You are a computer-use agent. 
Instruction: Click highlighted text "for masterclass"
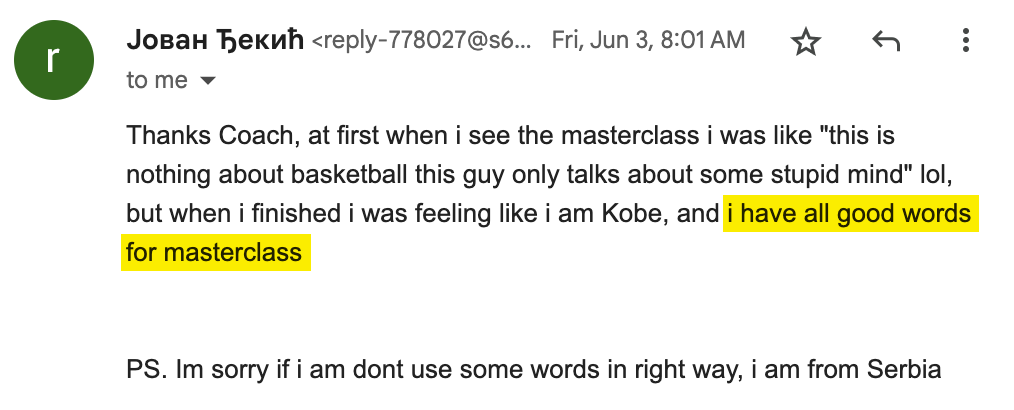pos(215,252)
